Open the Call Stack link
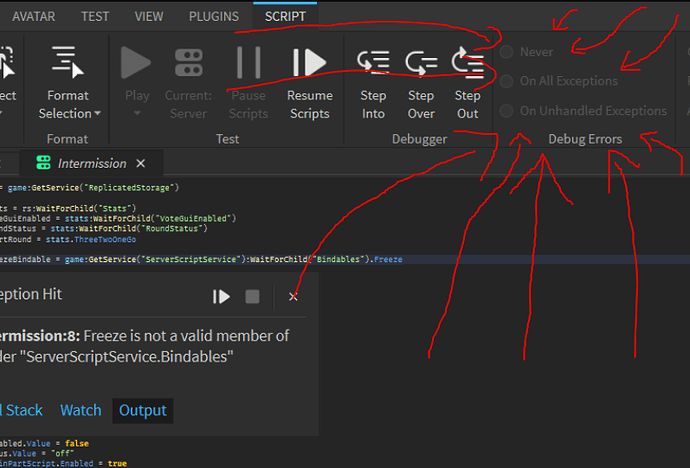Image resolution: width=690 pixels, height=468 pixels. (21, 410)
